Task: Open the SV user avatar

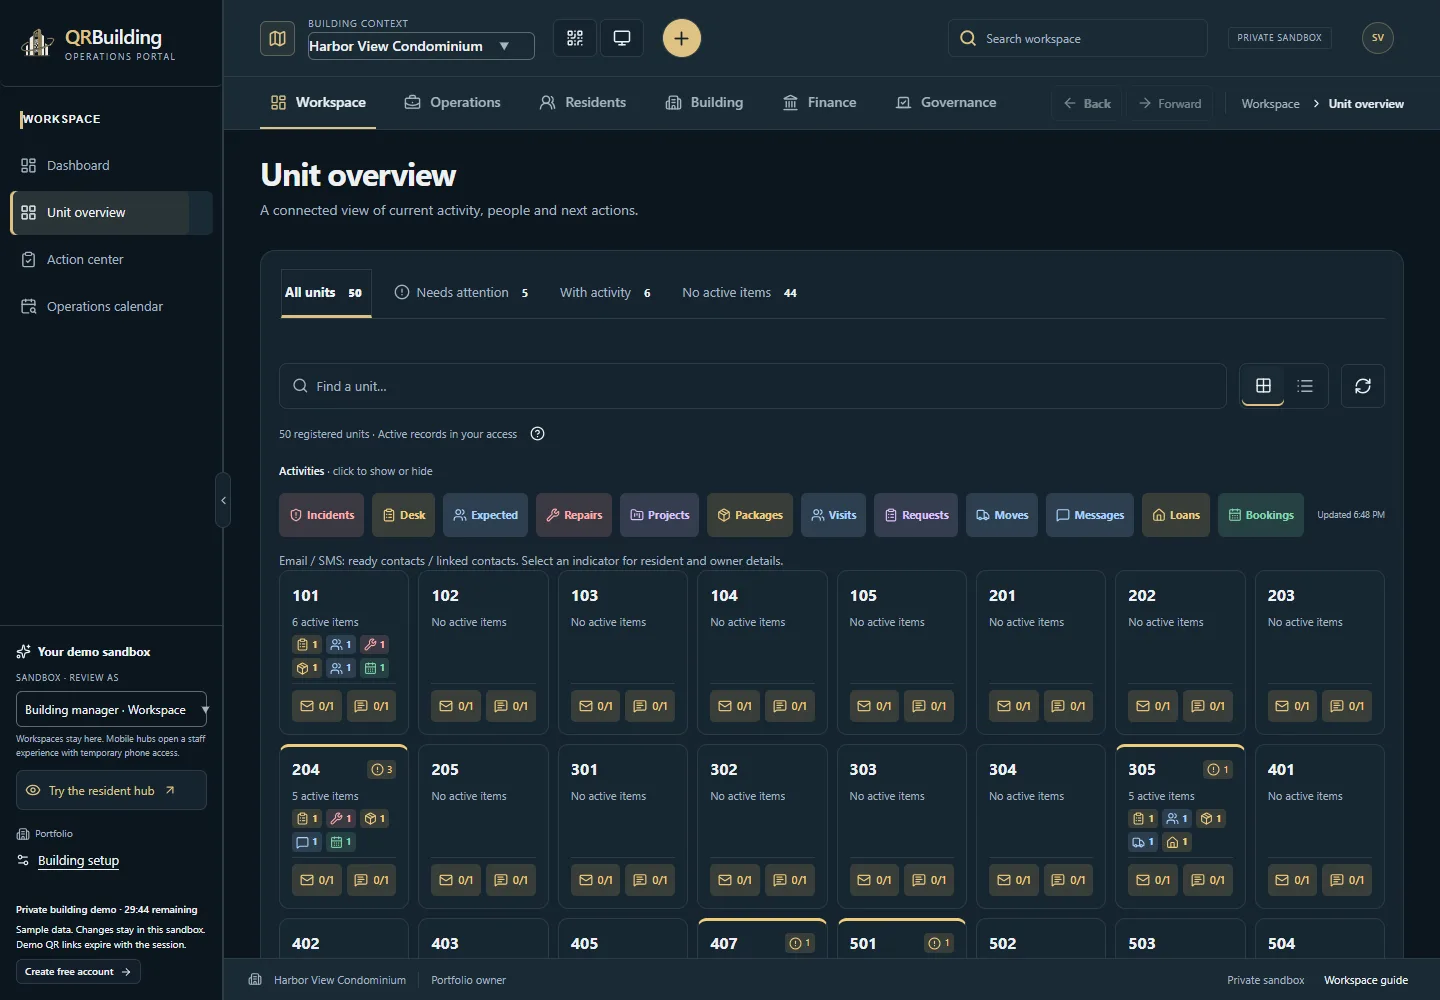Action: point(1378,38)
